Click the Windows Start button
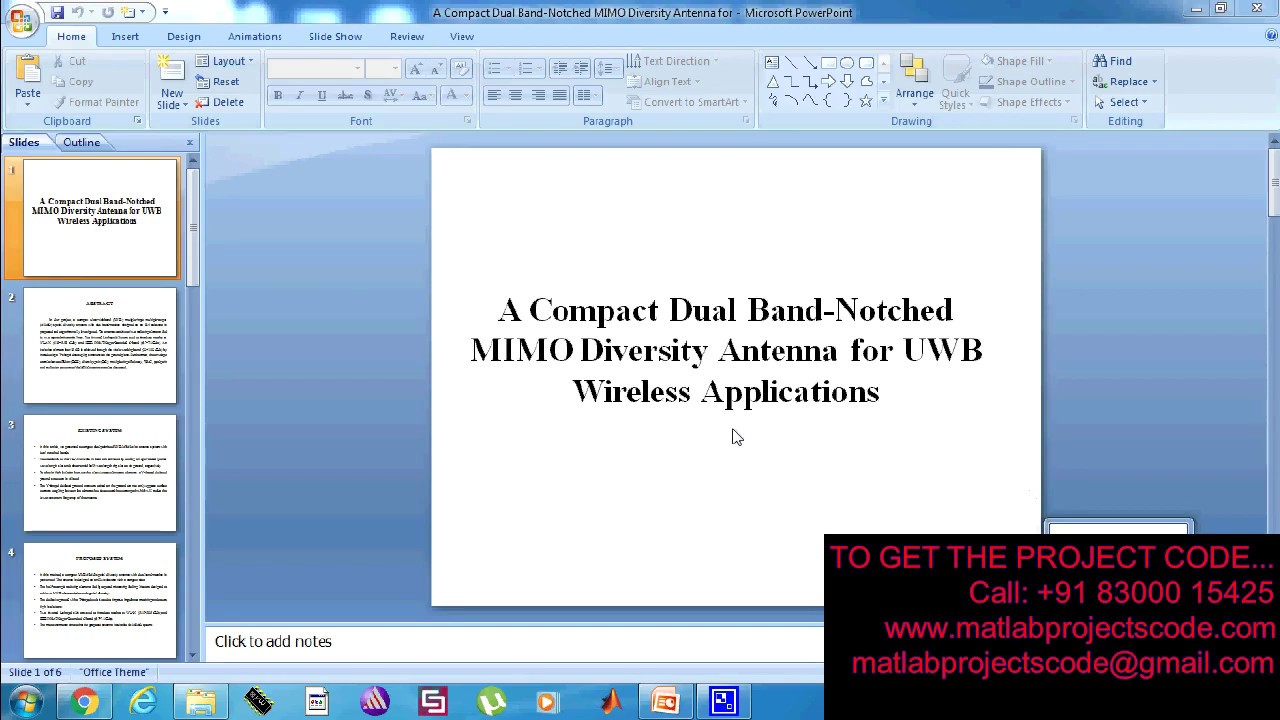 coord(24,701)
